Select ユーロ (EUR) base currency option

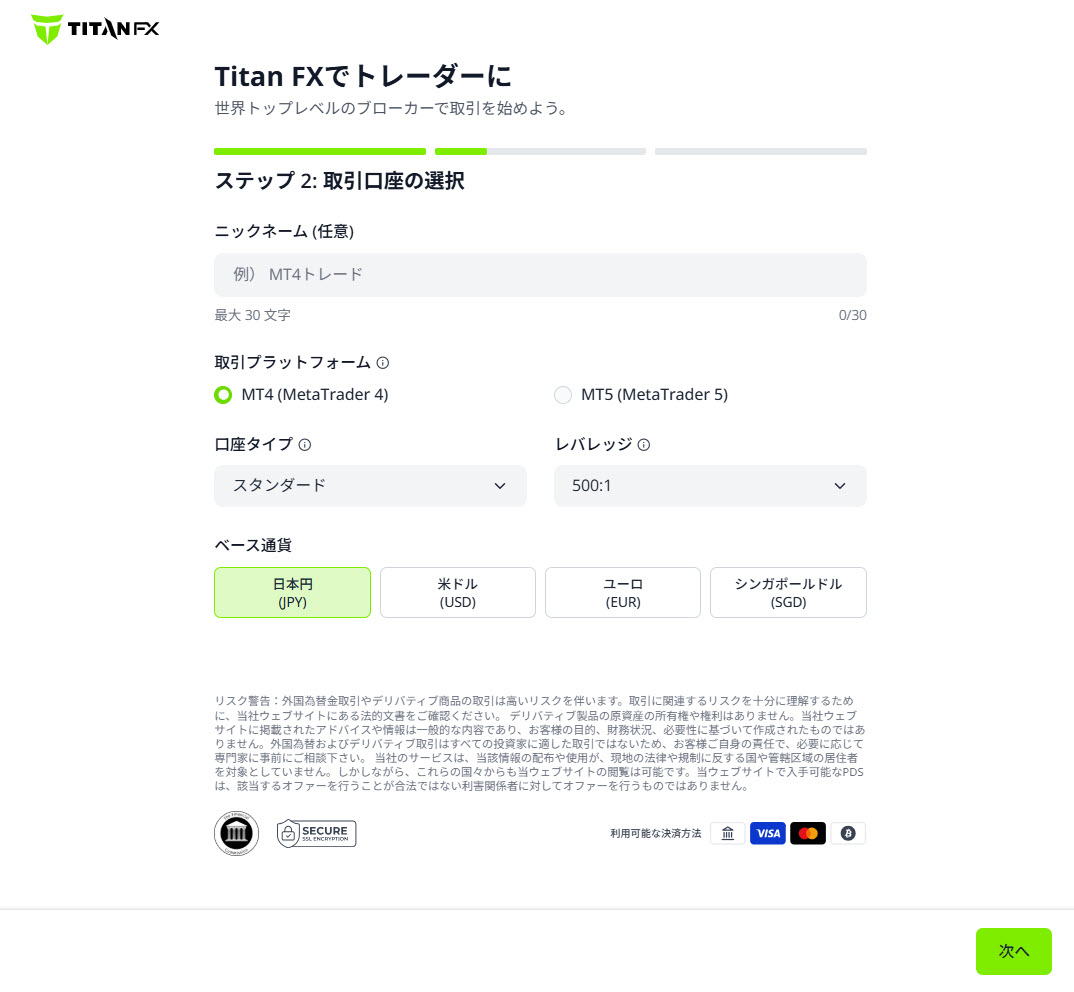622,592
